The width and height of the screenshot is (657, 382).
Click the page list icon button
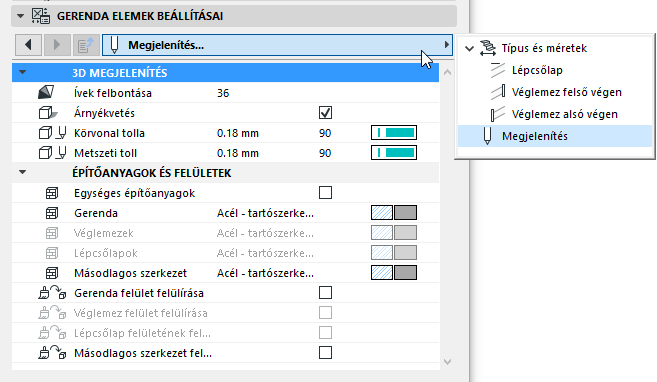click(x=86, y=45)
